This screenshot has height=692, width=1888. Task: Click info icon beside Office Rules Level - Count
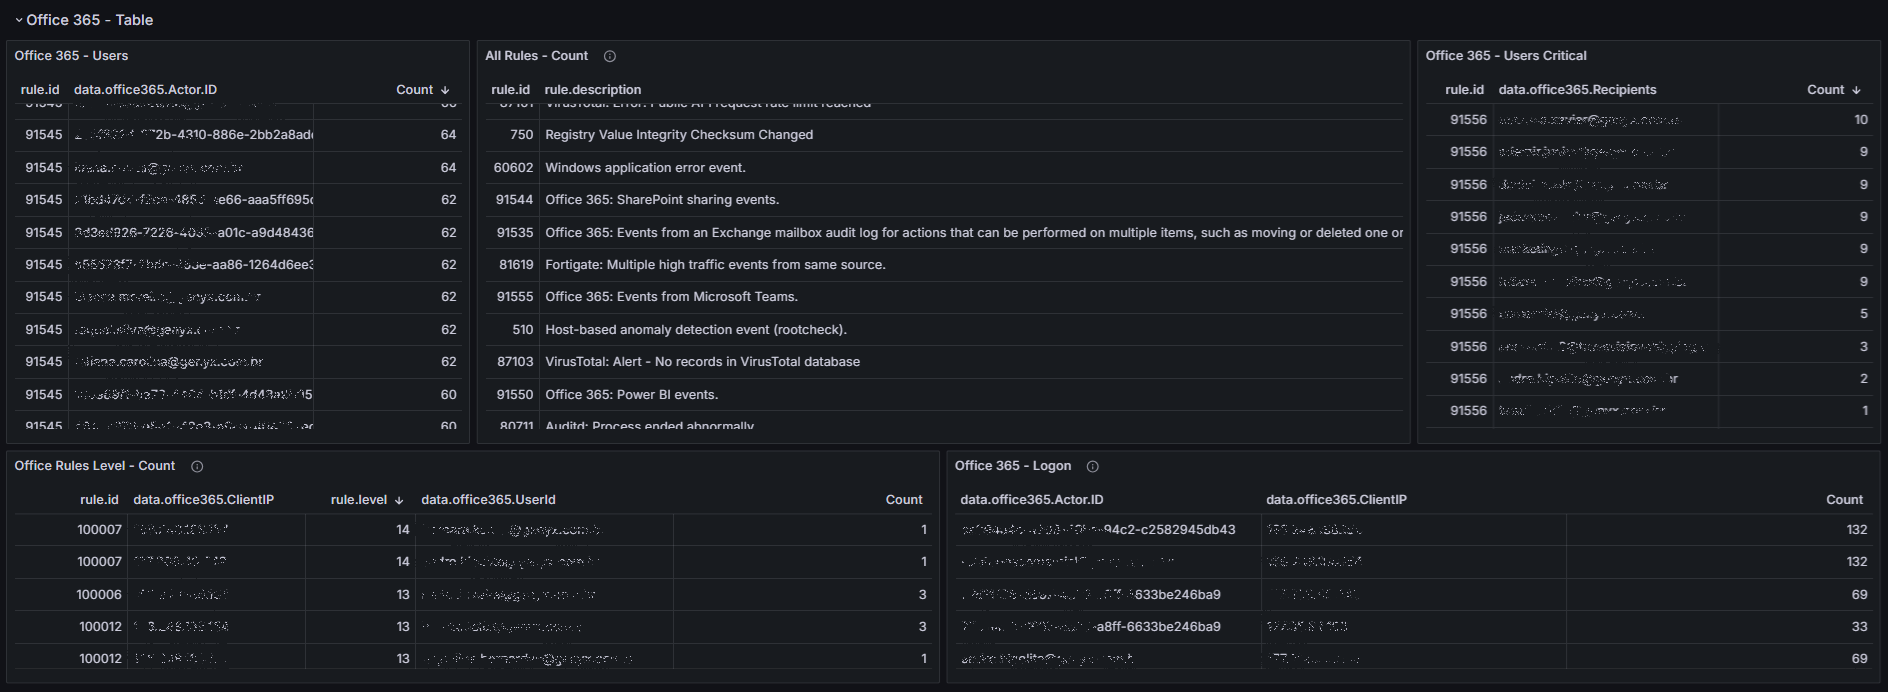[197, 467]
